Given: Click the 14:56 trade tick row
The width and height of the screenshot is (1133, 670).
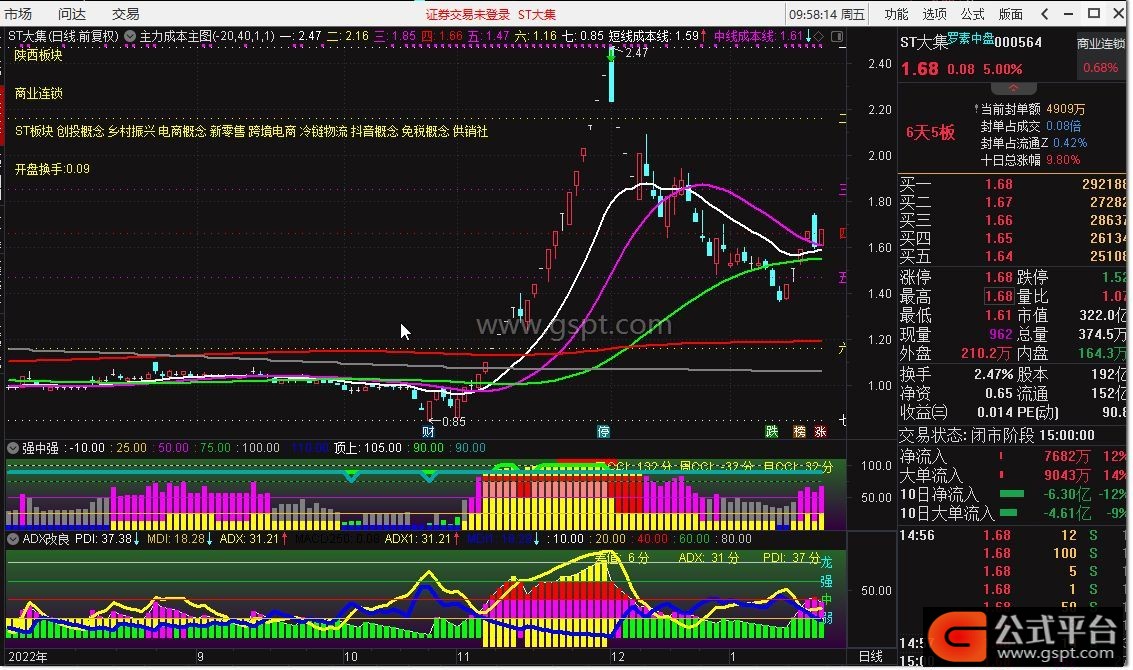Looking at the screenshot, I should click(1012, 536).
